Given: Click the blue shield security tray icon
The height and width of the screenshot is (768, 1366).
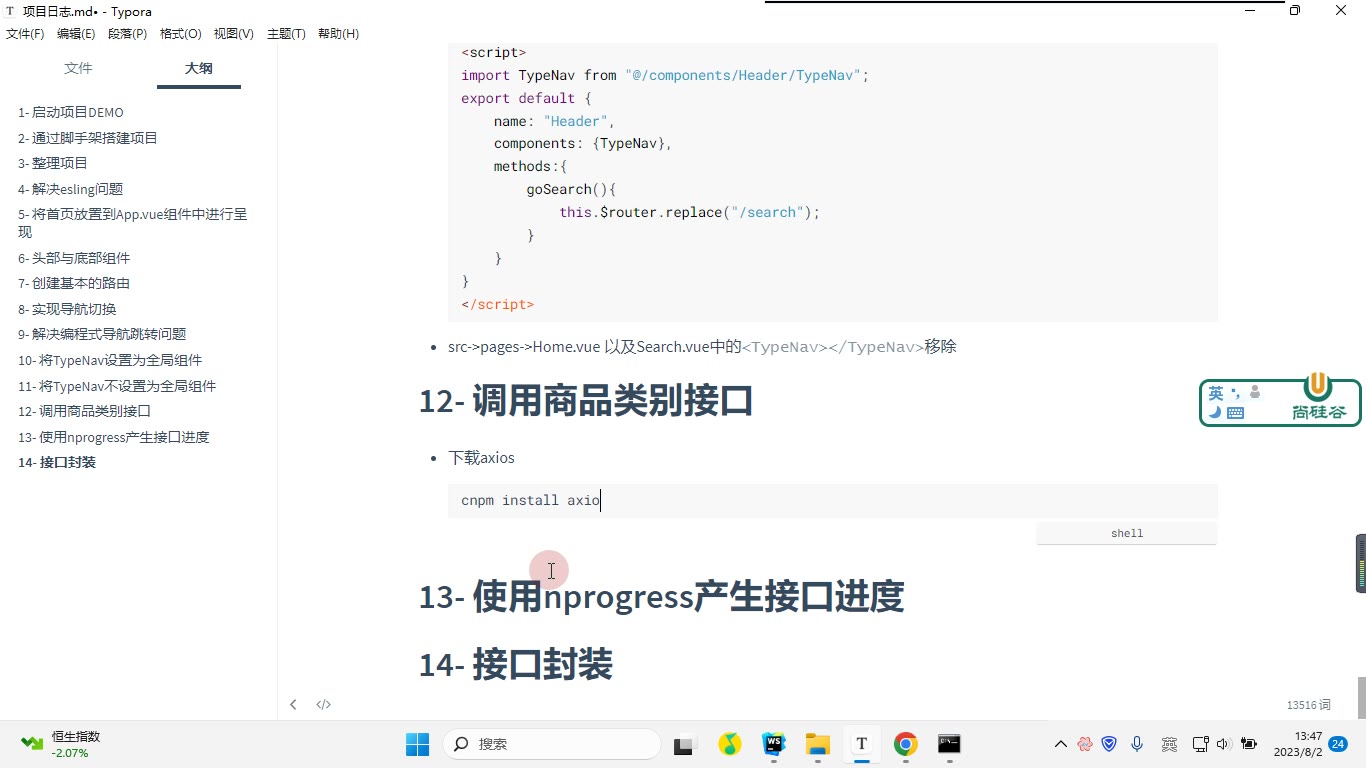Looking at the screenshot, I should (x=1109, y=744).
